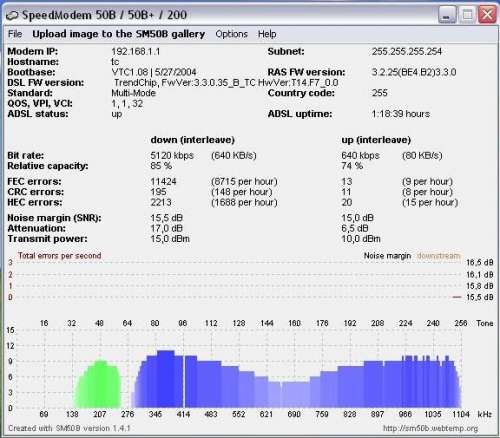
Task: Click the 1688 per hour HEC rate
Action: [x=244, y=202]
